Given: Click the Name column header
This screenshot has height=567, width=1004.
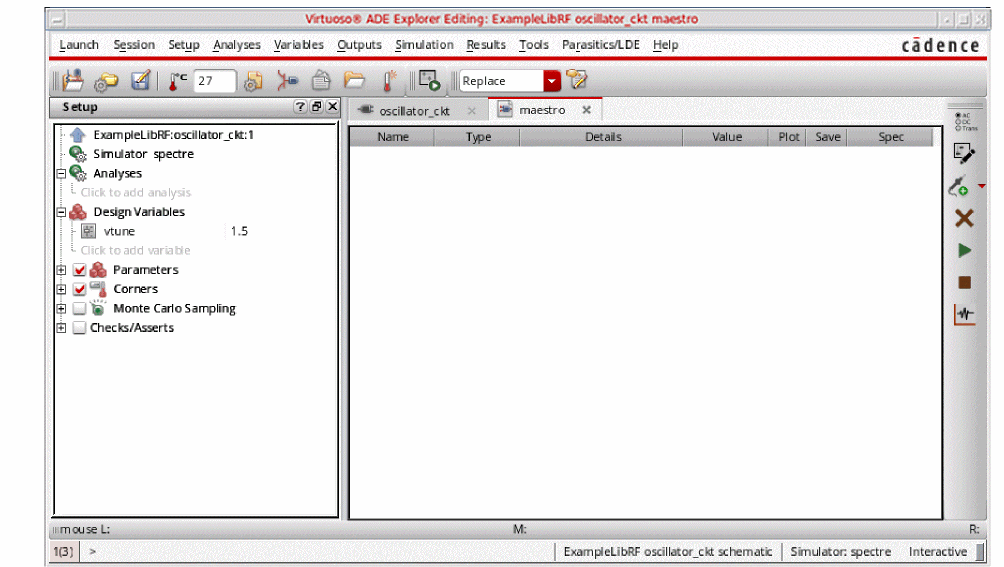Looking at the screenshot, I should pos(393,137).
